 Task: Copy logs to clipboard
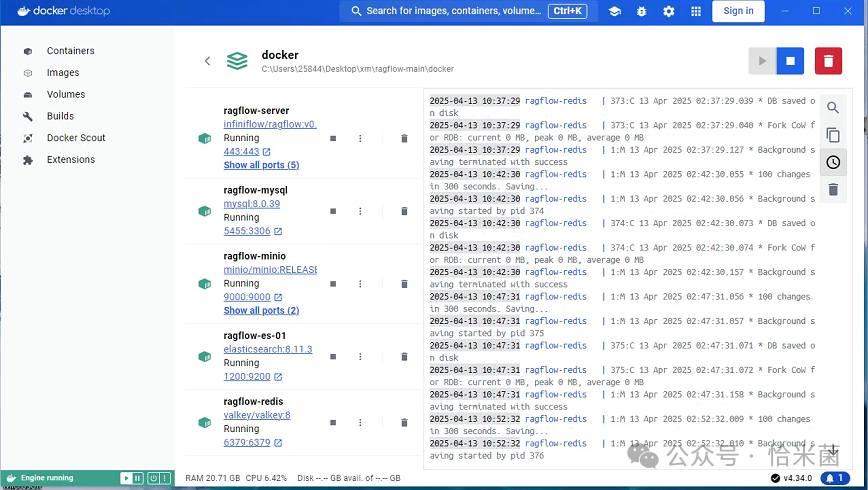[x=833, y=135]
